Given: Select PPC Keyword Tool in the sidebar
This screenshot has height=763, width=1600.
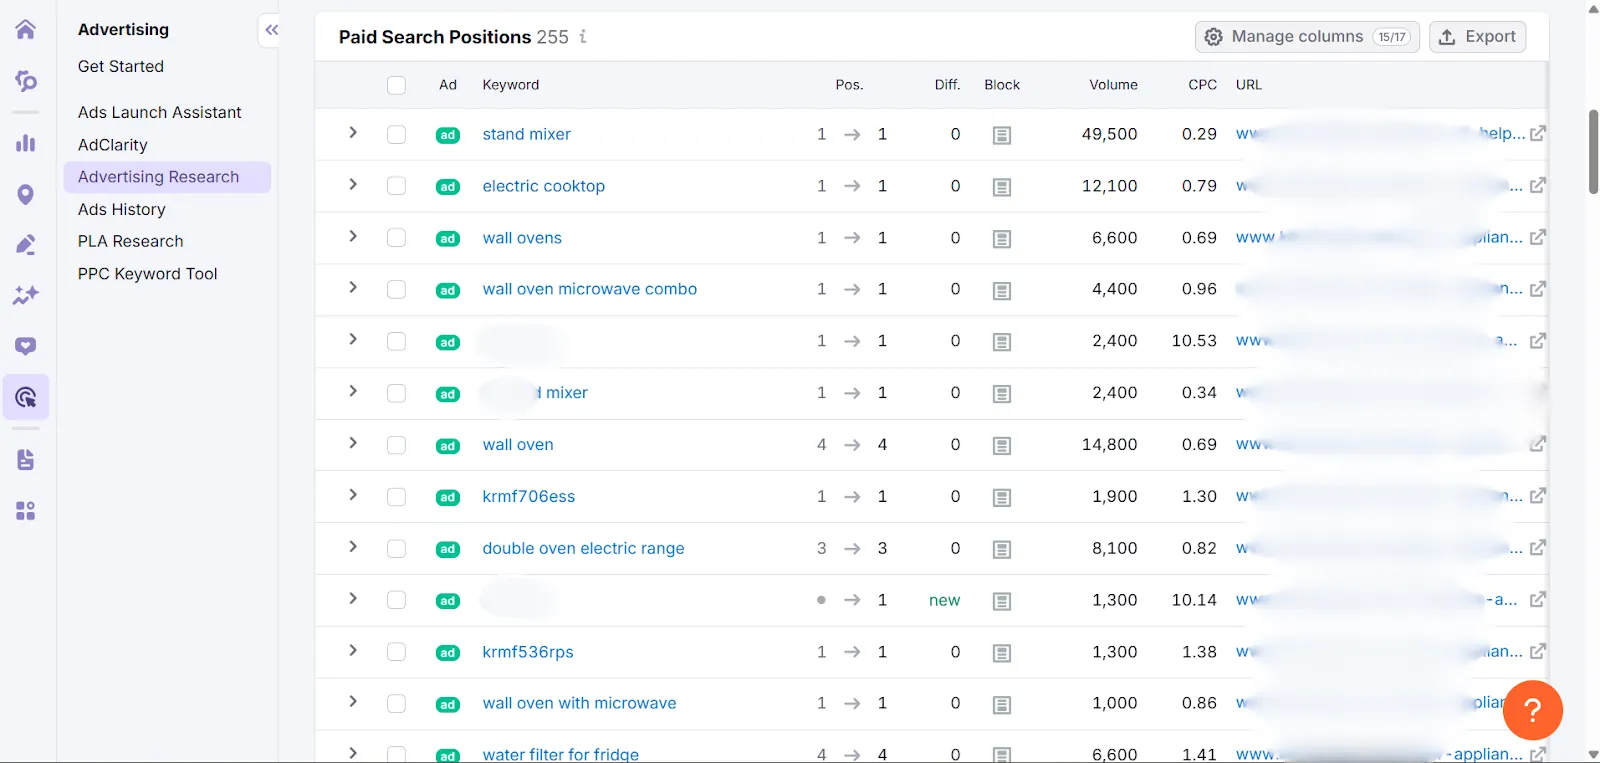Looking at the screenshot, I should click(x=148, y=274).
